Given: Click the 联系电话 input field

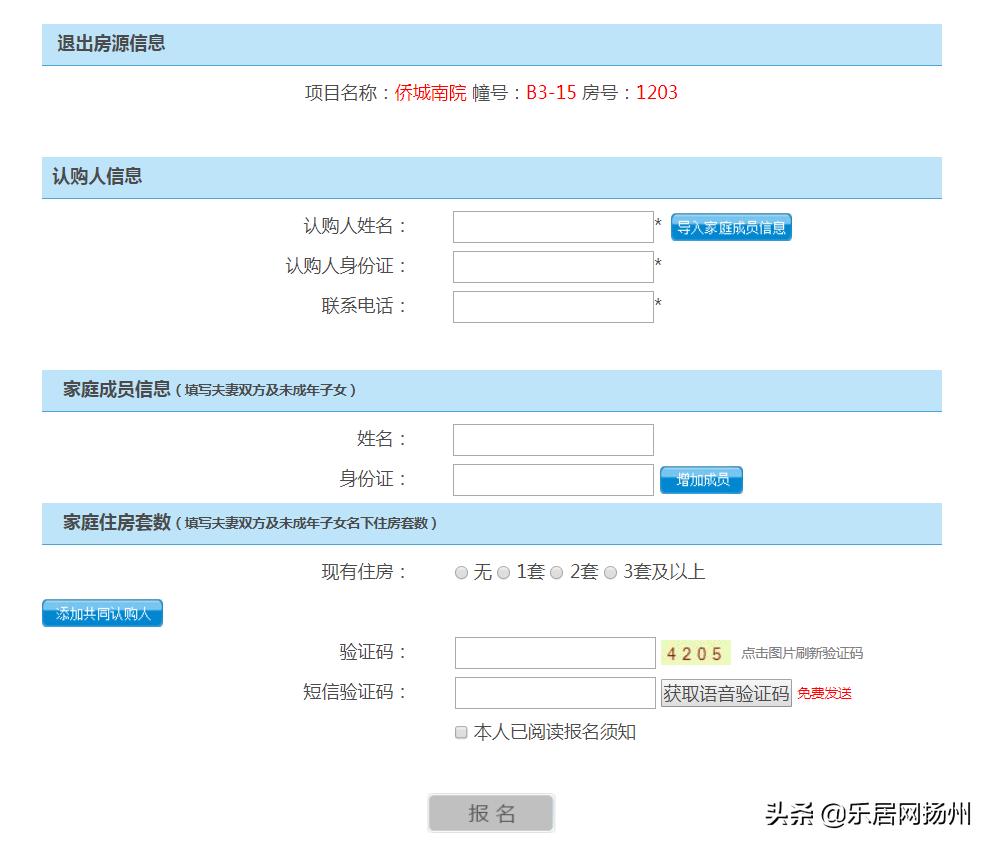Looking at the screenshot, I should [x=553, y=307].
